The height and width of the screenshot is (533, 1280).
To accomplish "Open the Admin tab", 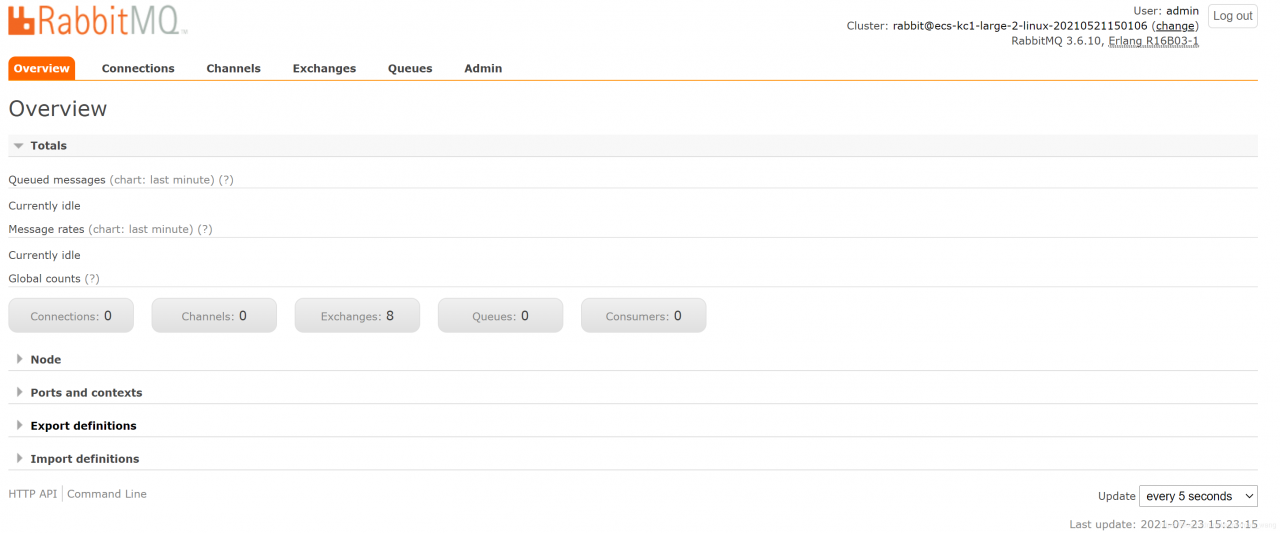I will pos(483,68).
